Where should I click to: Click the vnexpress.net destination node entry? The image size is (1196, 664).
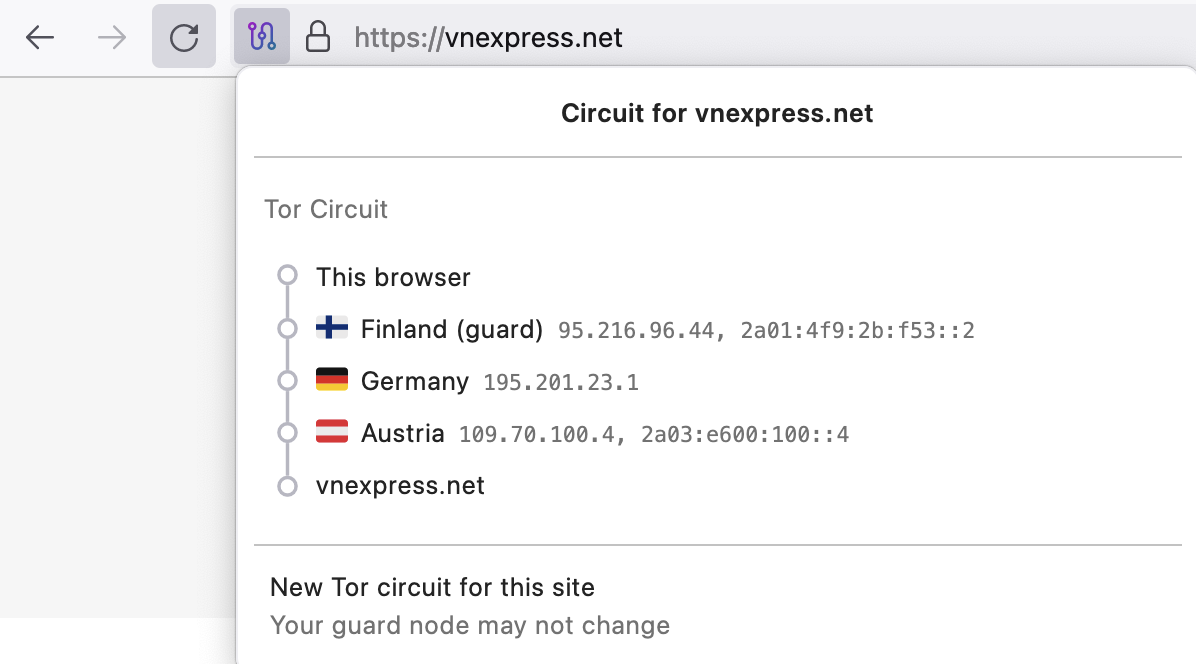click(400, 486)
